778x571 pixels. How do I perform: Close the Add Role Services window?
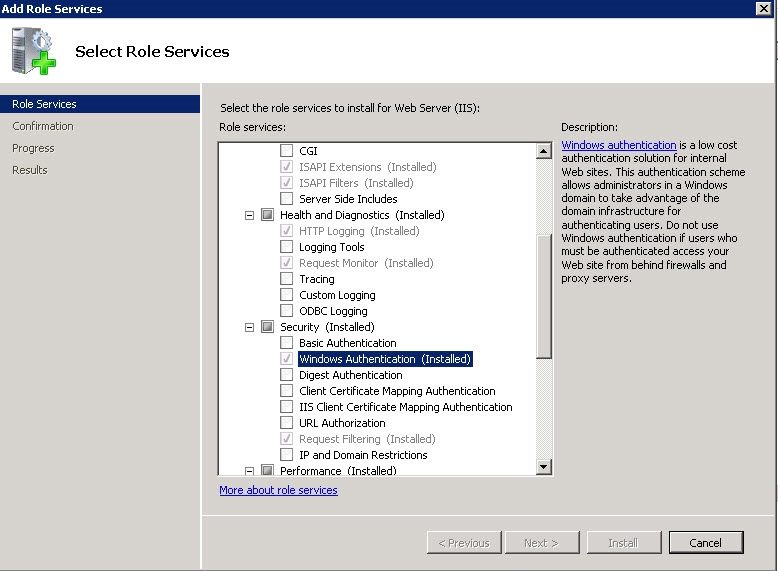pos(765,8)
